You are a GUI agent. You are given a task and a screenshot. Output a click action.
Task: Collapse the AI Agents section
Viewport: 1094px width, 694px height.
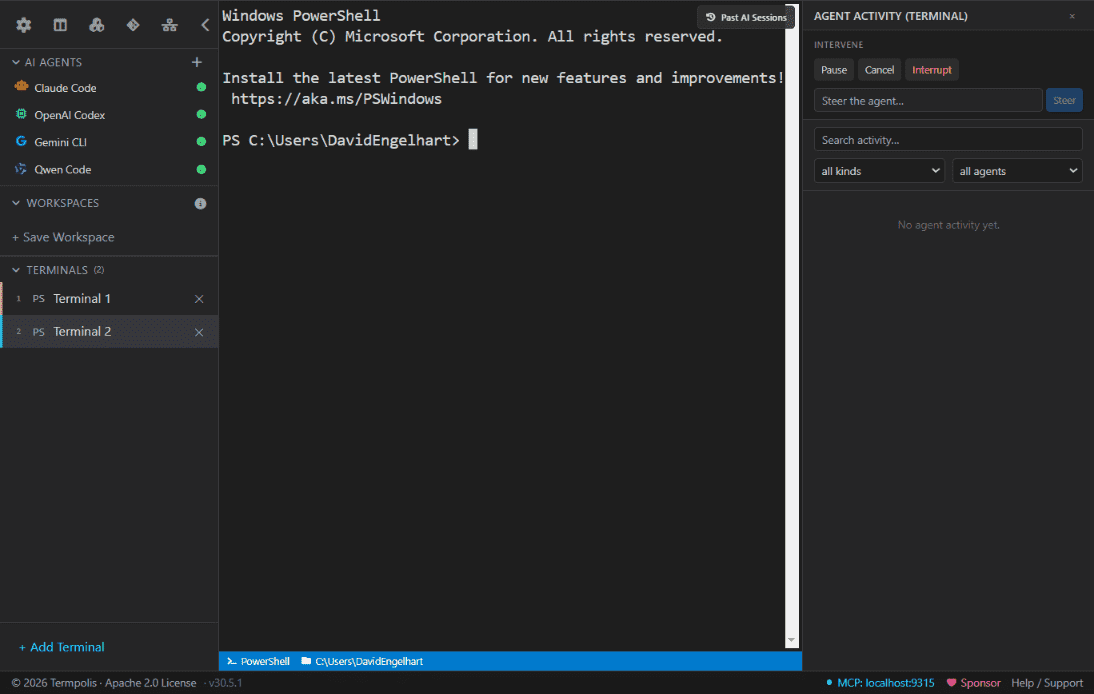16,62
